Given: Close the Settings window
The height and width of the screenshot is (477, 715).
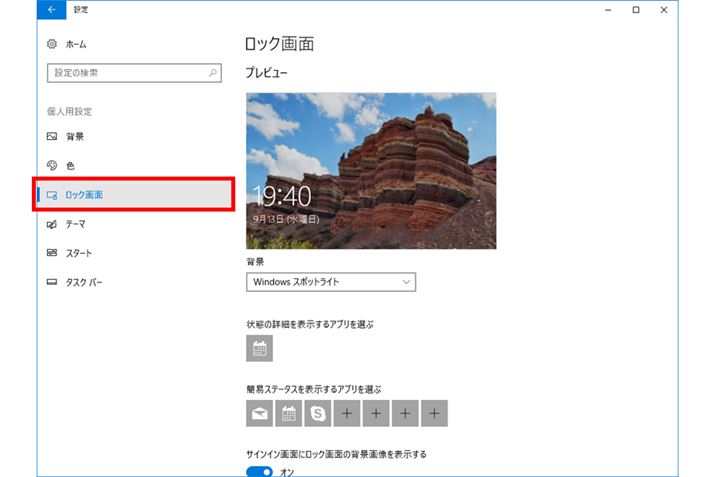Looking at the screenshot, I should tap(664, 10).
